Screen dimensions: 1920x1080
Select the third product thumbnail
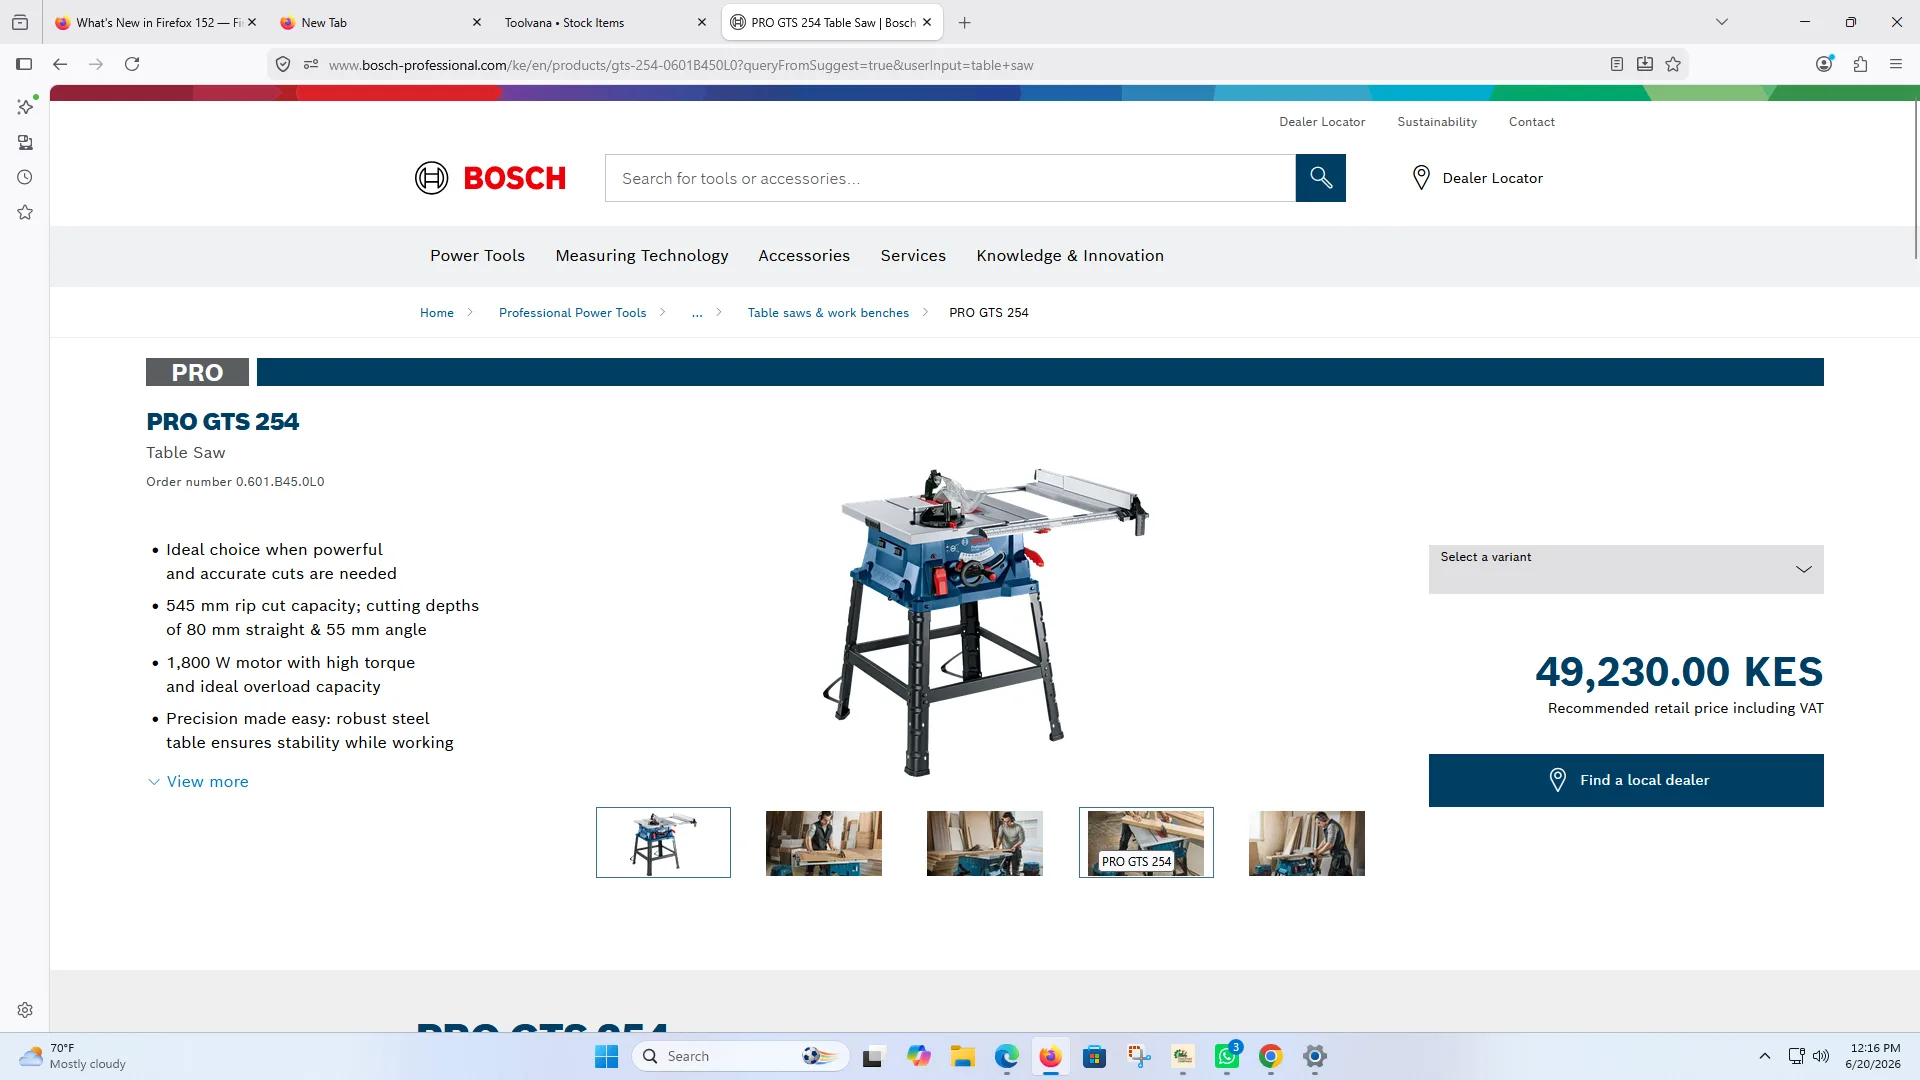[x=985, y=843]
